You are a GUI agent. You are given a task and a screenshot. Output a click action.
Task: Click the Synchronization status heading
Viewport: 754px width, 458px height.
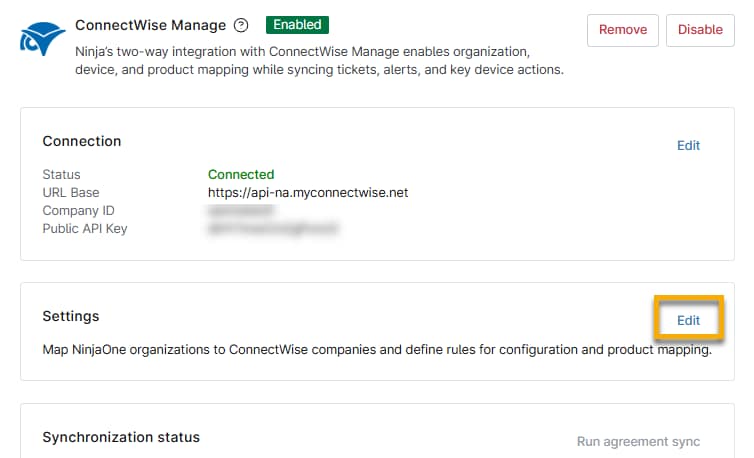point(121,437)
